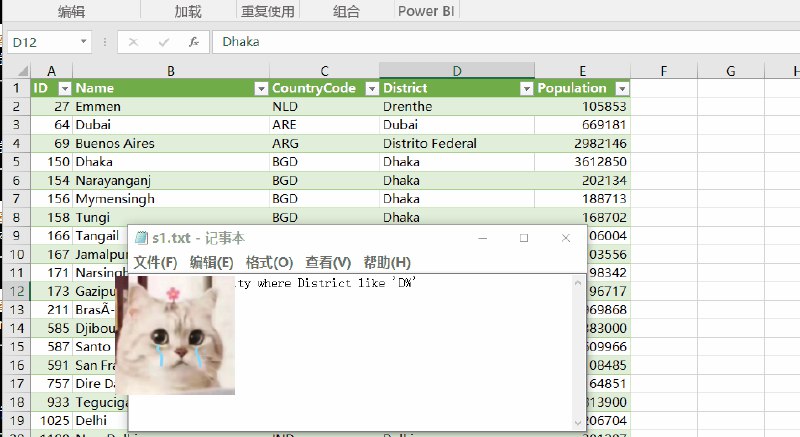Click the formula bar Cancel X icon
Image resolution: width=800 pixels, height=437 pixels.
pyautogui.click(x=133, y=42)
